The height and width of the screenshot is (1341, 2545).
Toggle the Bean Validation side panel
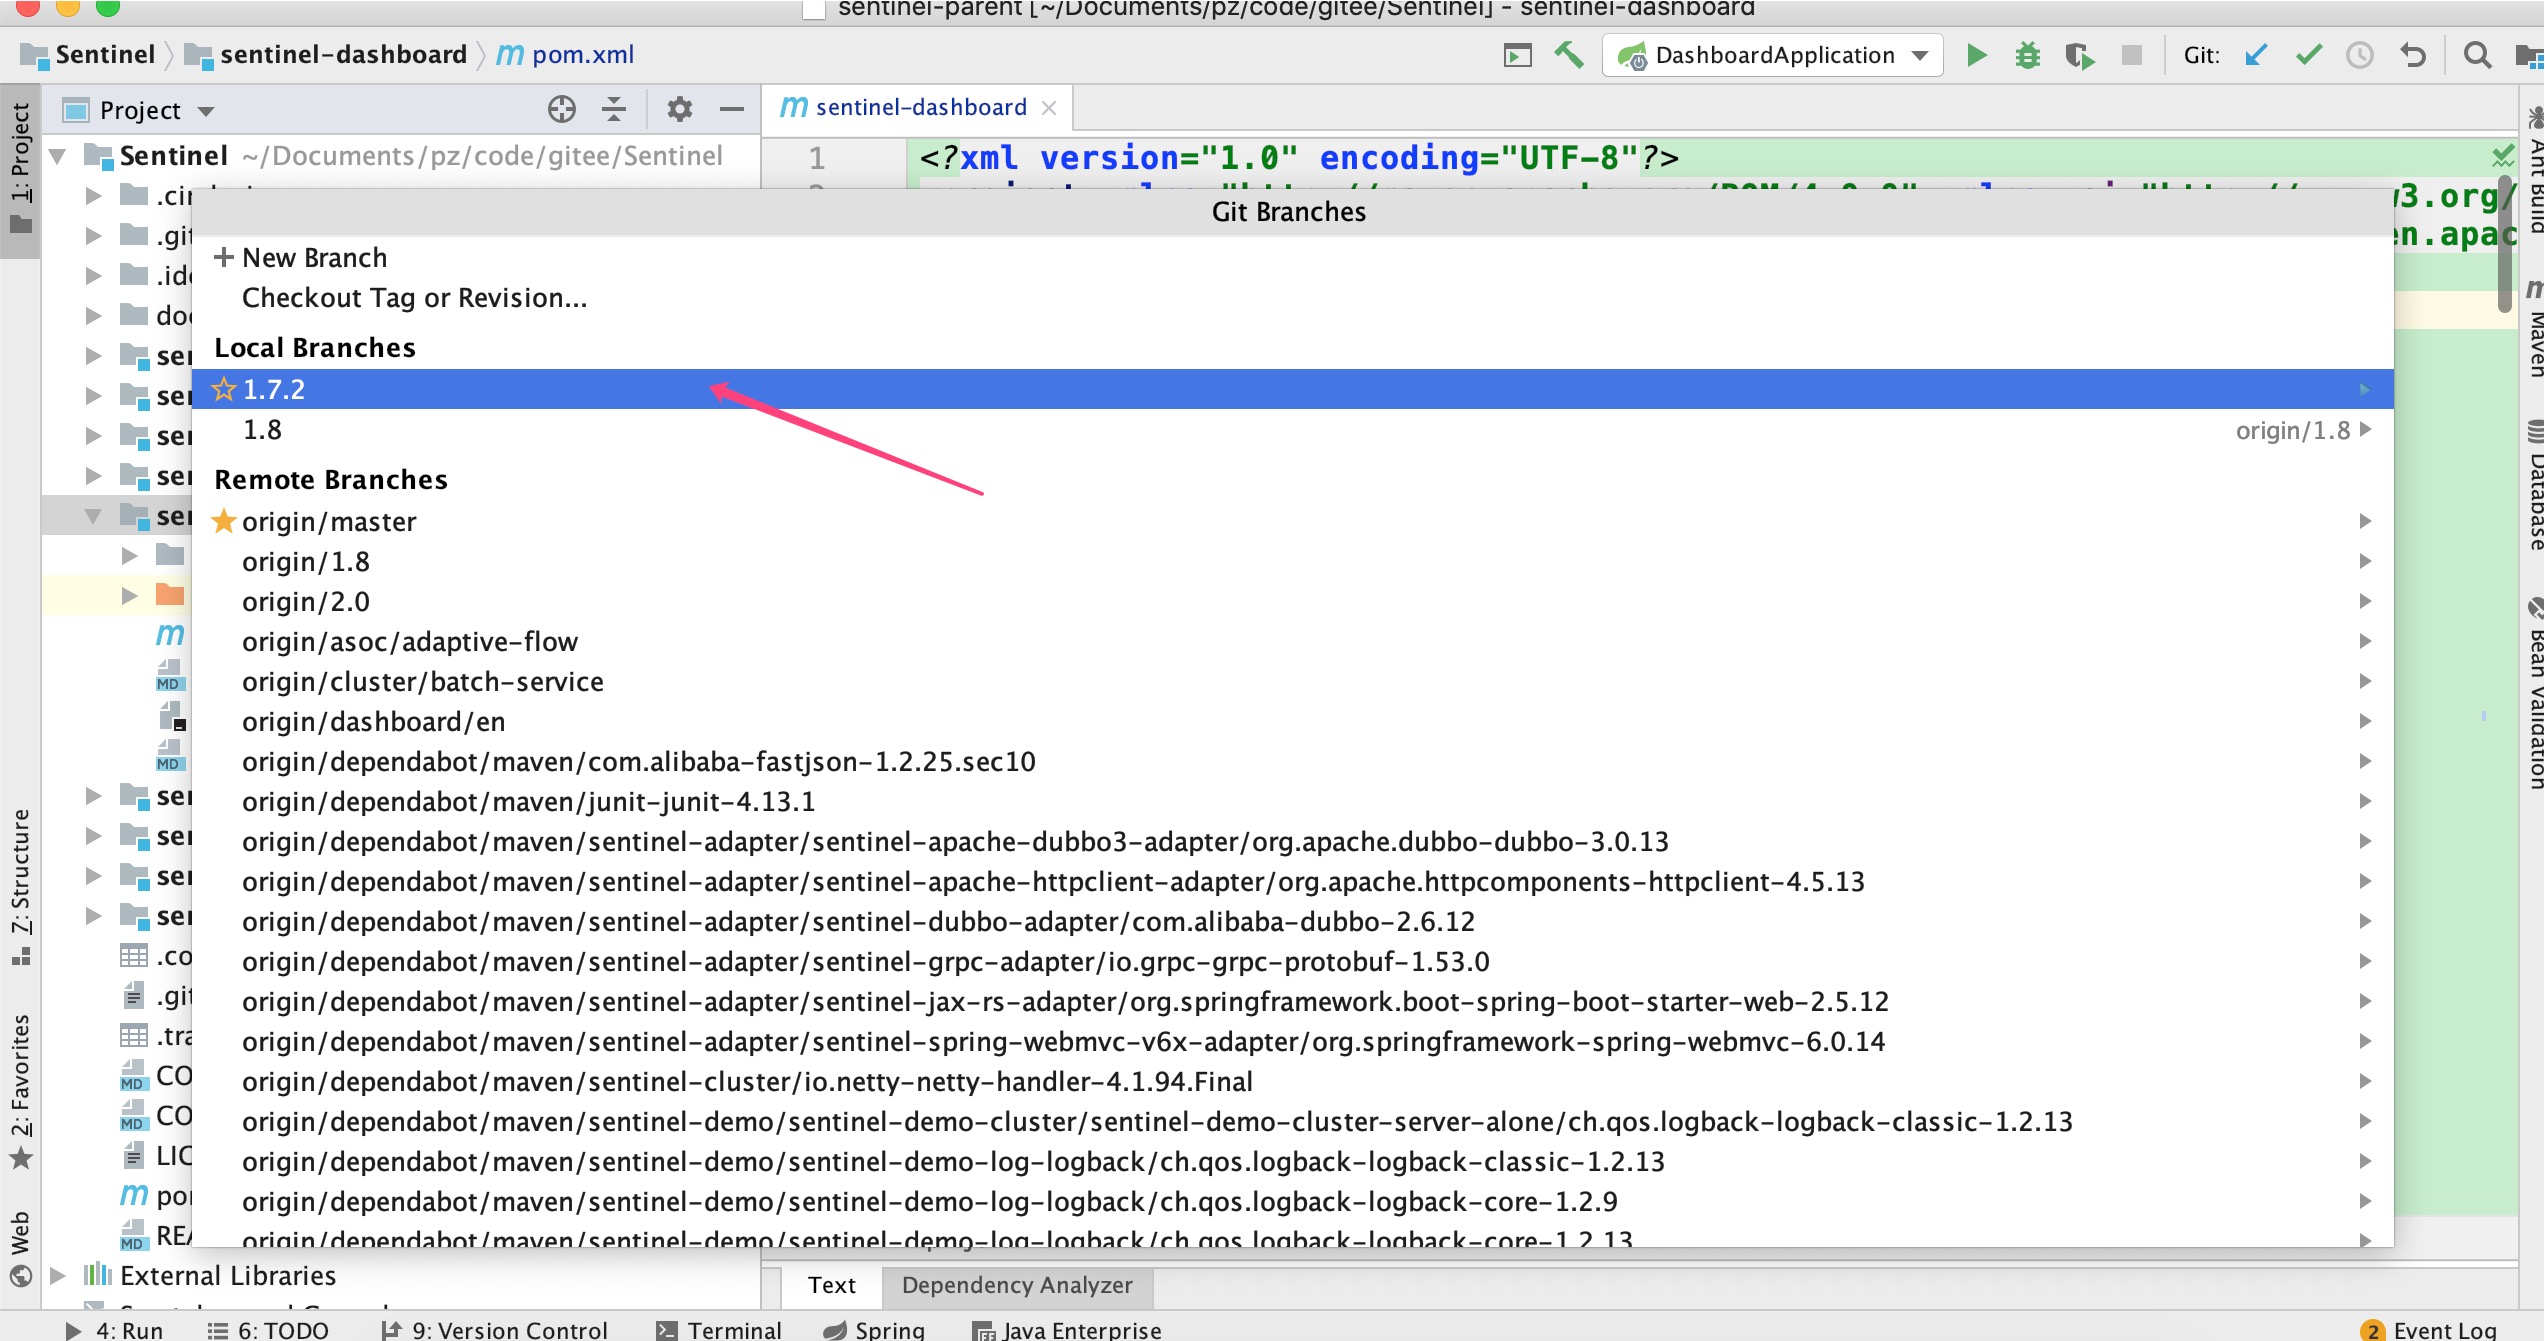(2533, 695)
